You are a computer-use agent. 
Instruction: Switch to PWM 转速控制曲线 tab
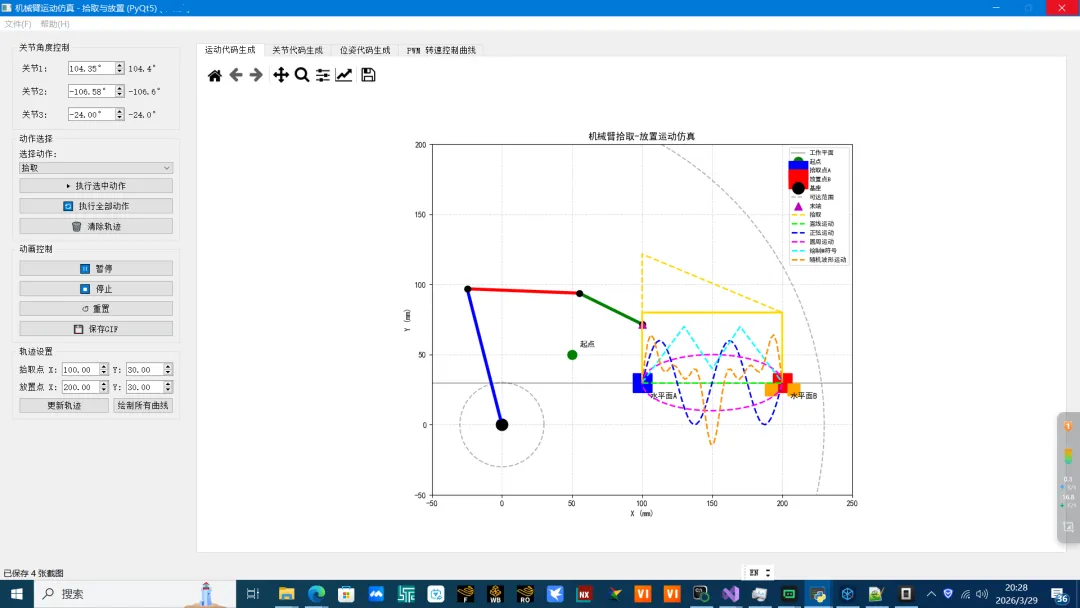point(441,50)
